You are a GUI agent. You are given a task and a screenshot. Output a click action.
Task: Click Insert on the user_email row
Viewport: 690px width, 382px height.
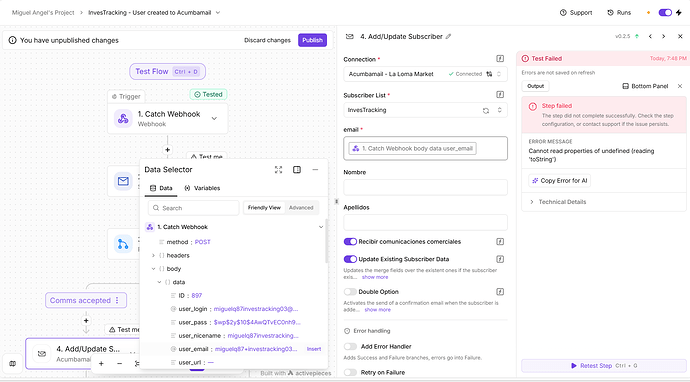click(314, 349)
